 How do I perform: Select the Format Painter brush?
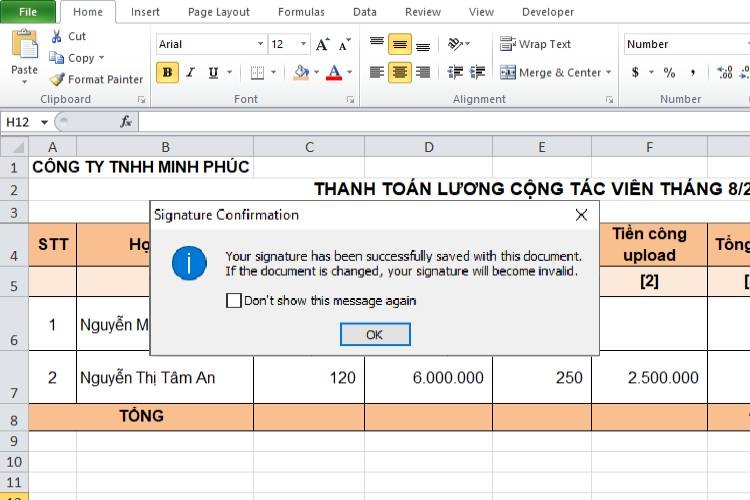click(57, 79)
